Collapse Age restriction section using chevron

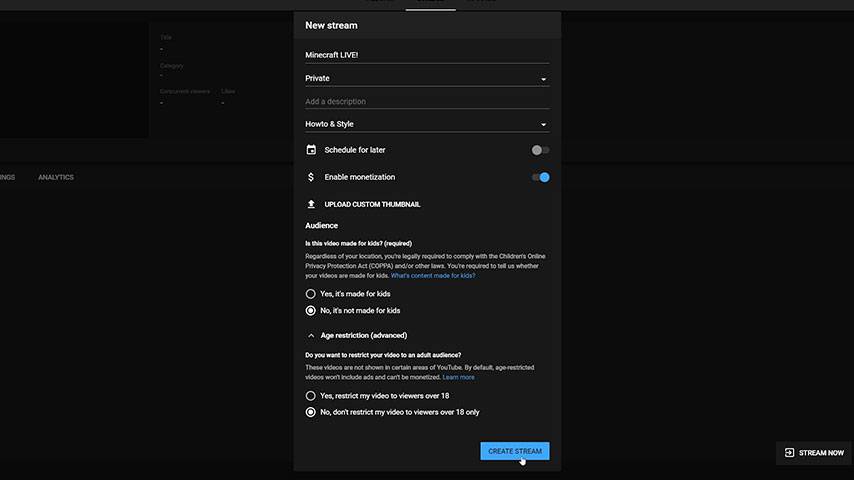tap(311, 336)
